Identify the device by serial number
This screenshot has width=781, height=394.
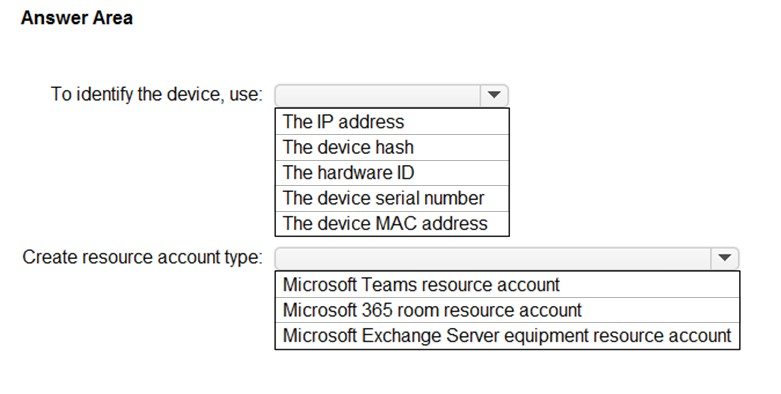[x=392, y=198]
